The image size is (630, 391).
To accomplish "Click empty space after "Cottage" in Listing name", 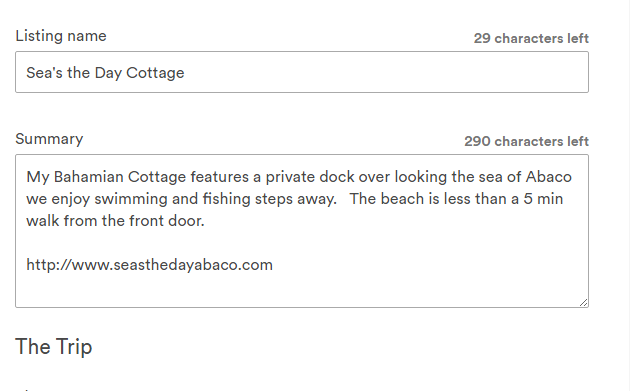I will click(x=386, y=73).
